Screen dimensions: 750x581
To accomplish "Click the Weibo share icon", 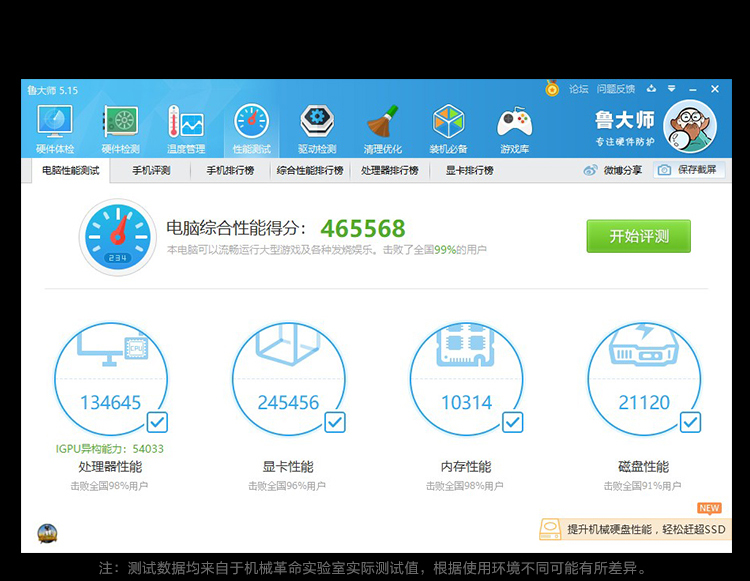I will pyautogui.click(x=590, y=170).
